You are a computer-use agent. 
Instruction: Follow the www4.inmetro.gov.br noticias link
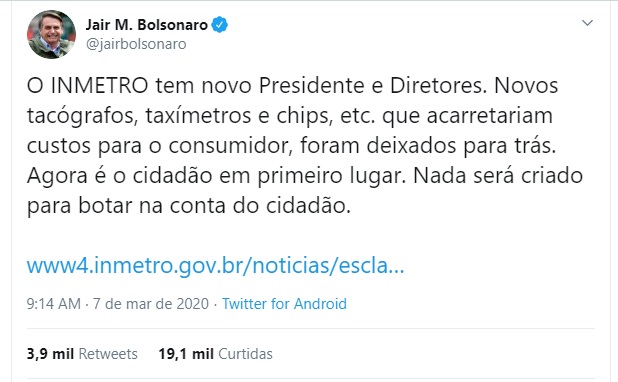click(216, 265)
